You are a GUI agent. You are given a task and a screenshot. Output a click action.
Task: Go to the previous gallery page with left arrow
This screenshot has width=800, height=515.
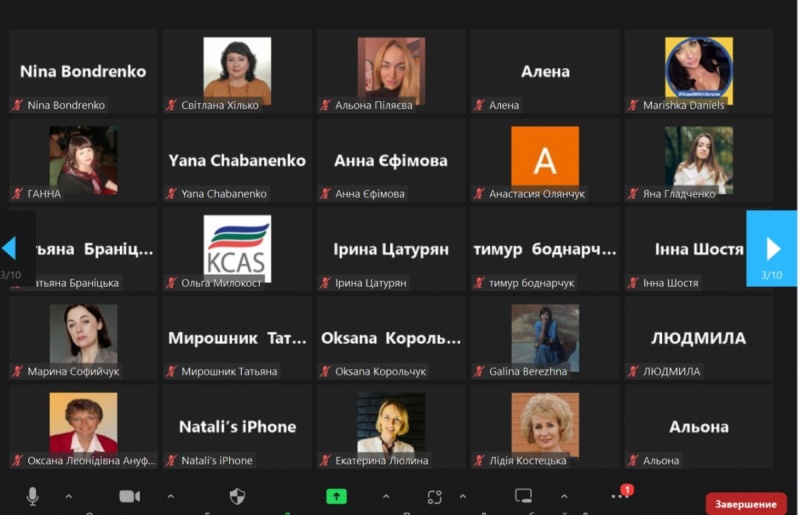(x=10, y=248)
